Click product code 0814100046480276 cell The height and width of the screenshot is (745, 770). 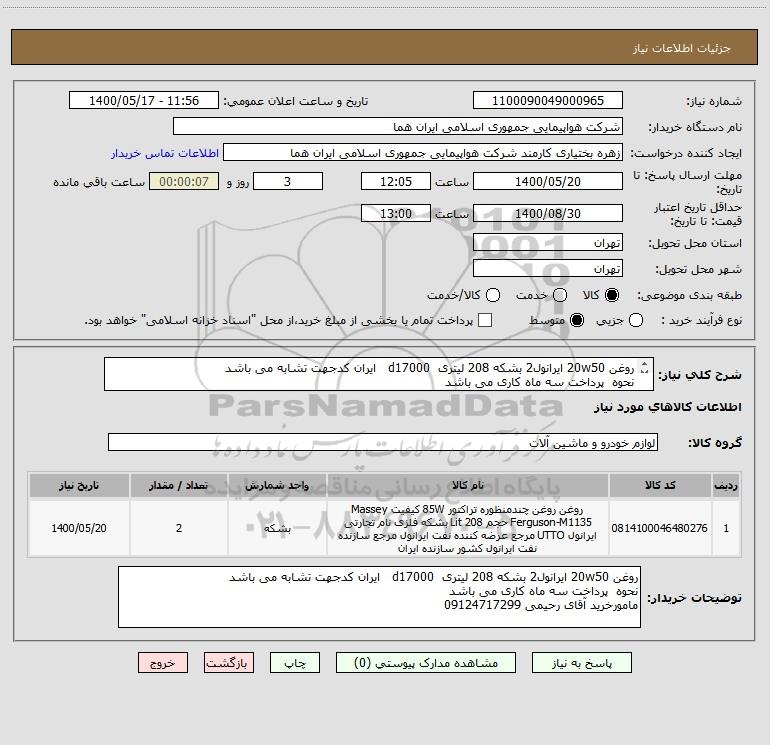point(660,528)
